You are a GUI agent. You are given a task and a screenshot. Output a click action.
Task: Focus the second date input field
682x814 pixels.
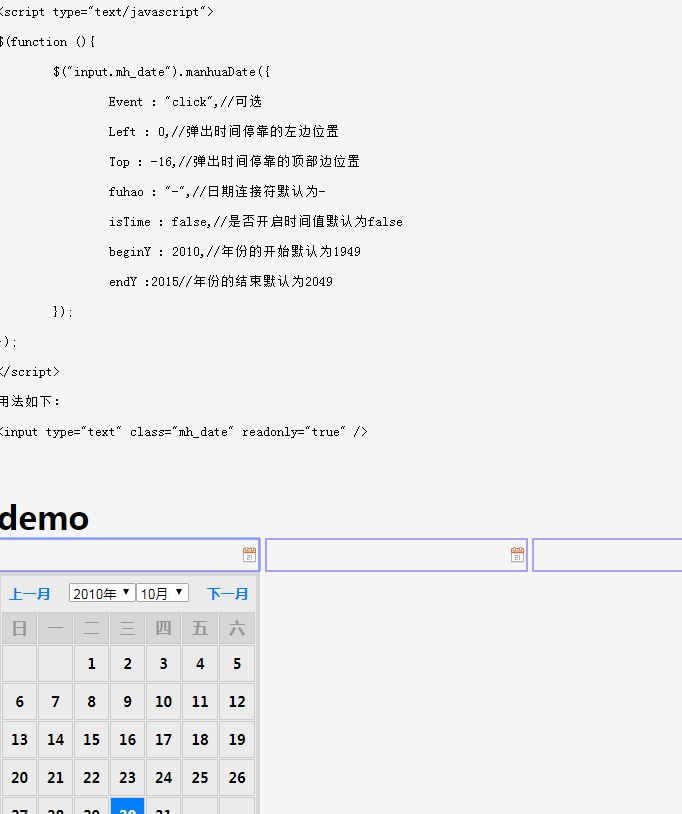pyautogui.click(x=397, y=555)
